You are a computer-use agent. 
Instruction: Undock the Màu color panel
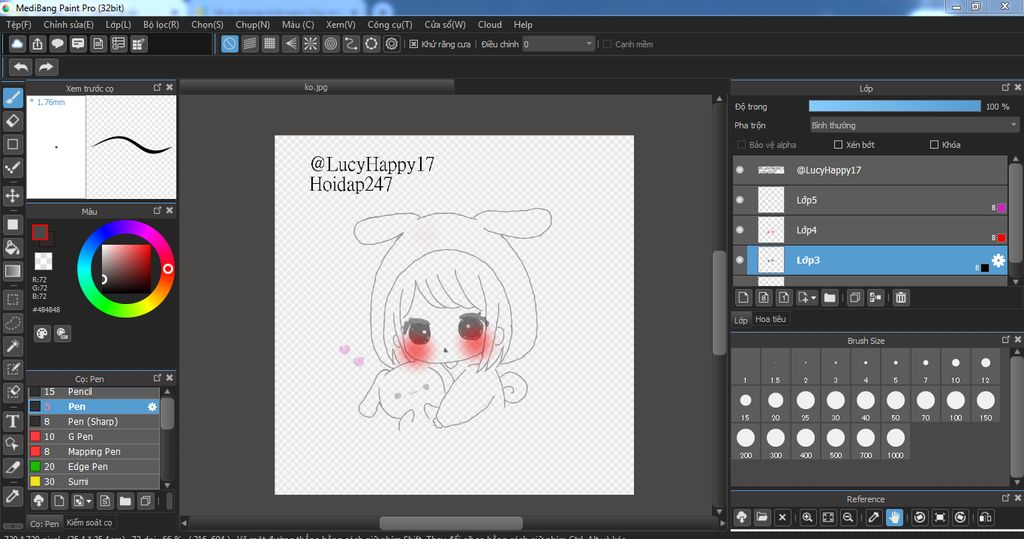[157, 210]
